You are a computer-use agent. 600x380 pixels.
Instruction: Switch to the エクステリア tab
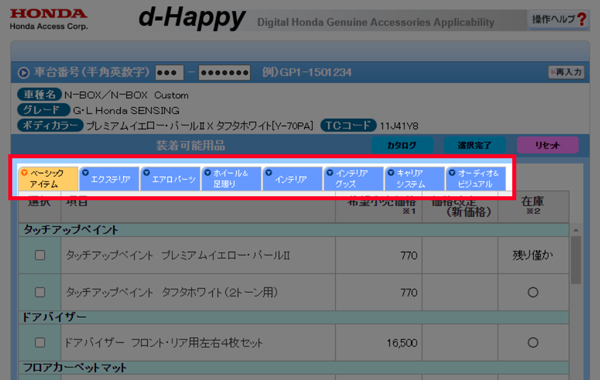pyautogui.click(x=109, y=178)
